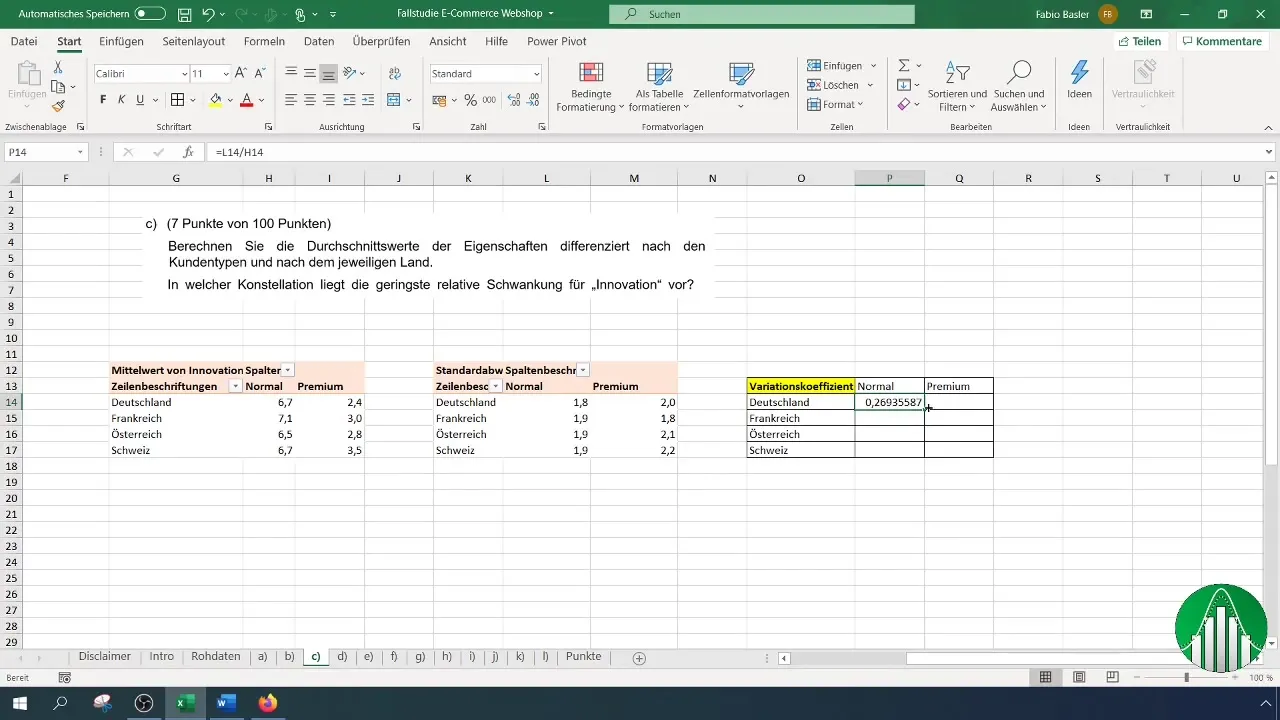Open the Power Pivot tab
Screen dimensions: 1280x720
[x=557, y=41]
